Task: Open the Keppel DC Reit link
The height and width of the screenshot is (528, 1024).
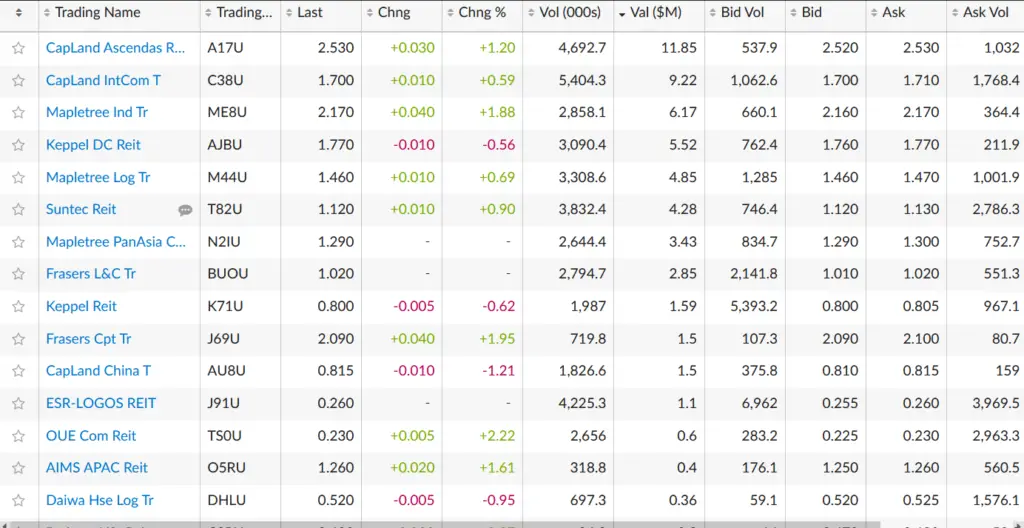Action: coord(93,145)
